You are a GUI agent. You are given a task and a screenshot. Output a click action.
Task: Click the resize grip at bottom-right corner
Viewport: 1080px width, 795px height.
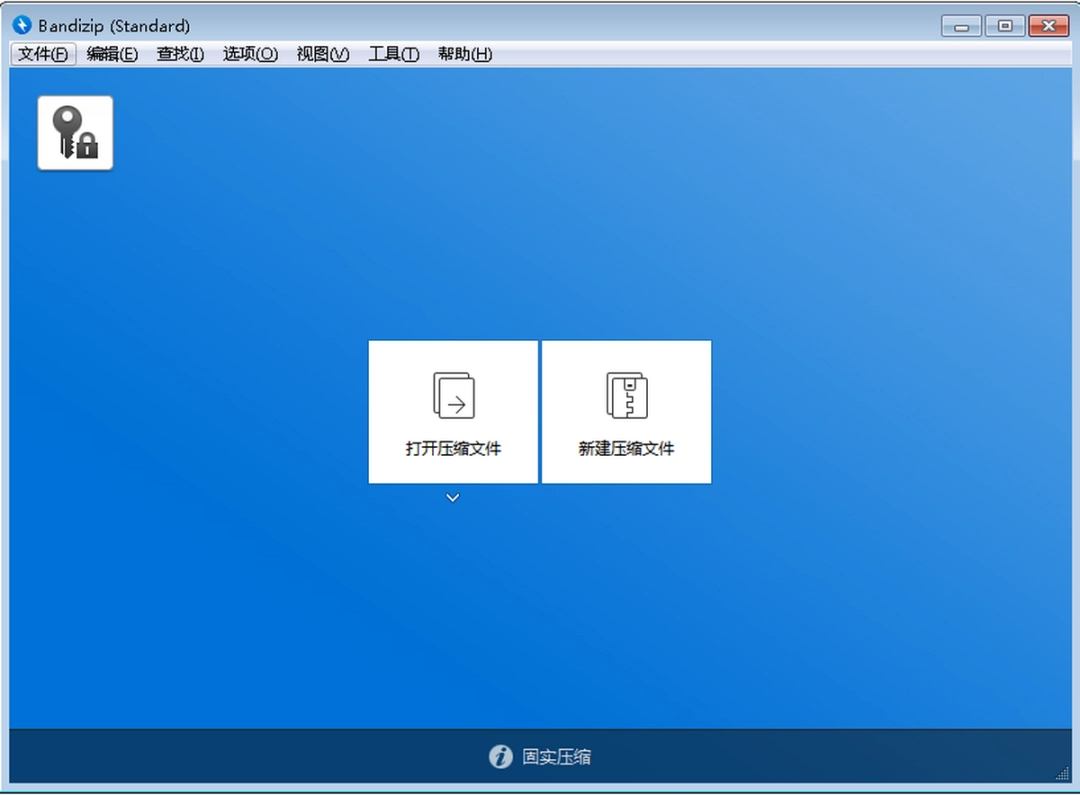(1062, 772)
